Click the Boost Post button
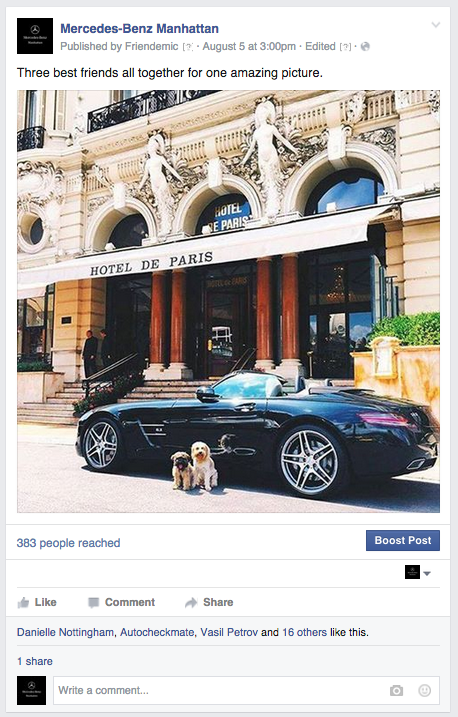Viewport: 458px width, 717px height. [403, 540]
